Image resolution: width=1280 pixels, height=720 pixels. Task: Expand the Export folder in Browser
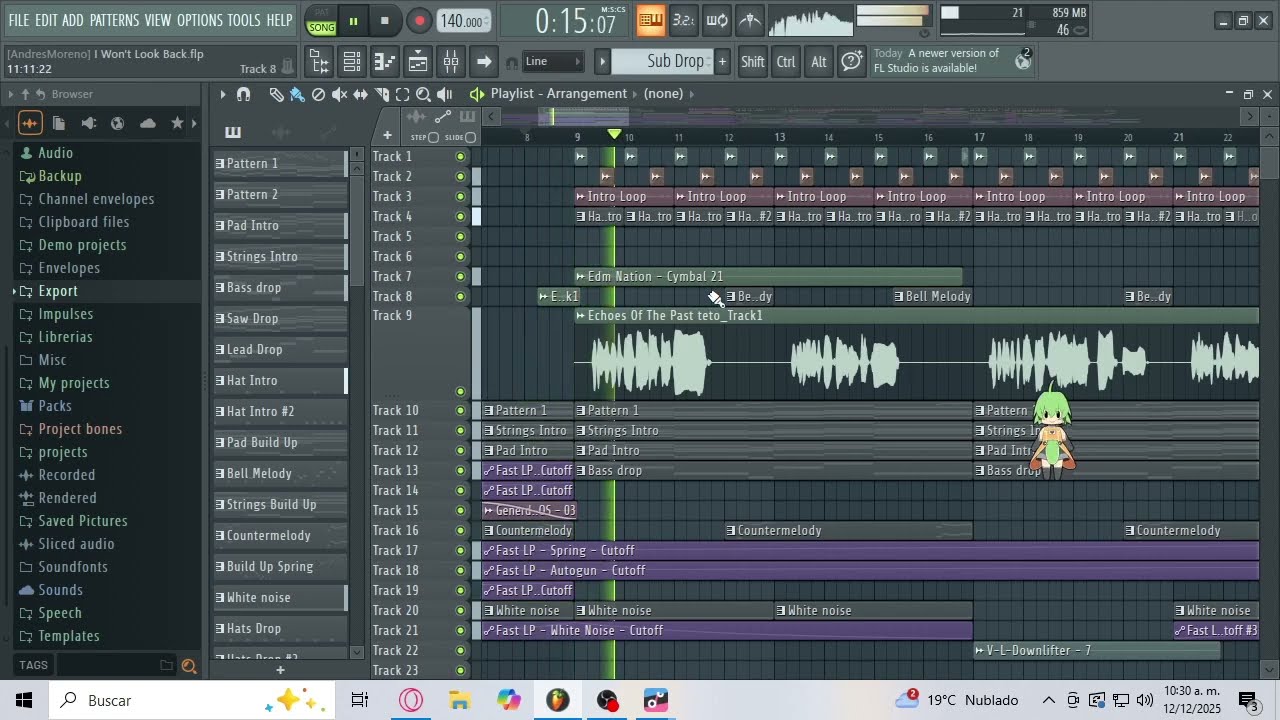click(x=58, y=291)
